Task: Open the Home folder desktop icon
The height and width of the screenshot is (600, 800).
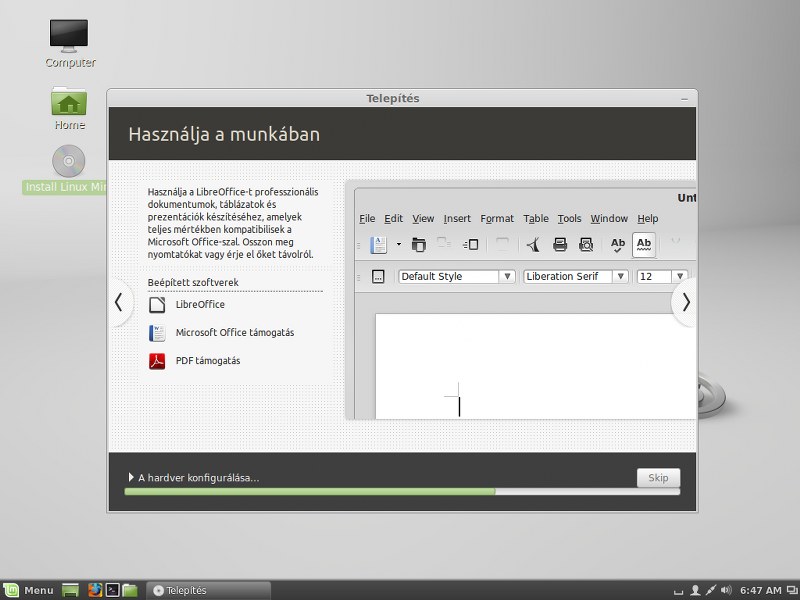Action: pos(69,108)
